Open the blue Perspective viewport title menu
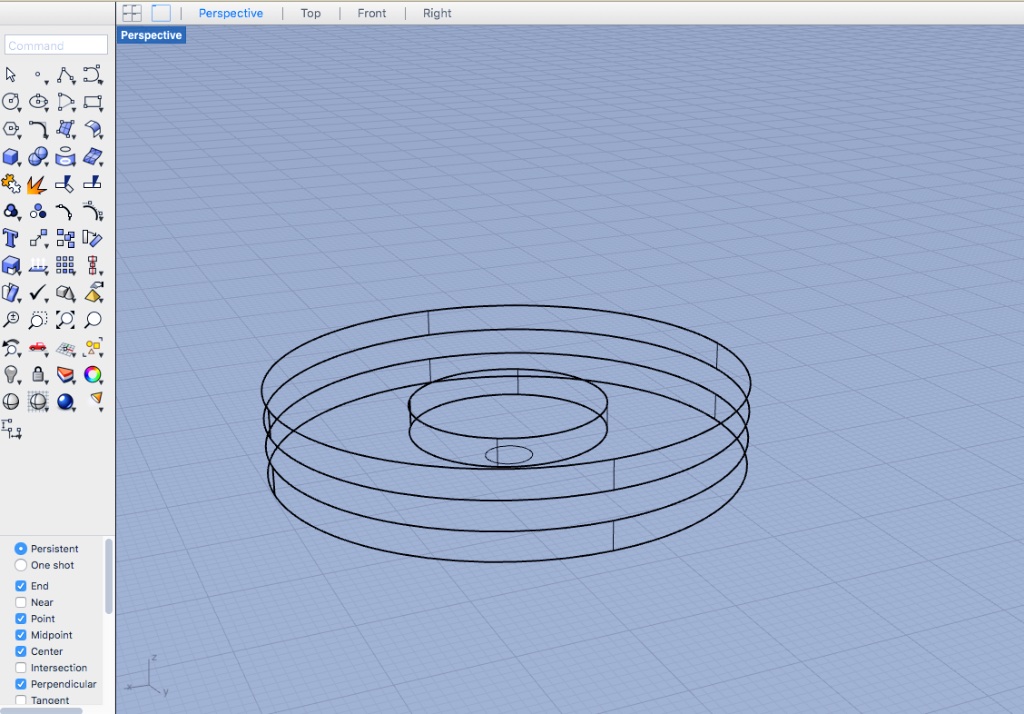The image size is (1024, 714). (151, 35)
